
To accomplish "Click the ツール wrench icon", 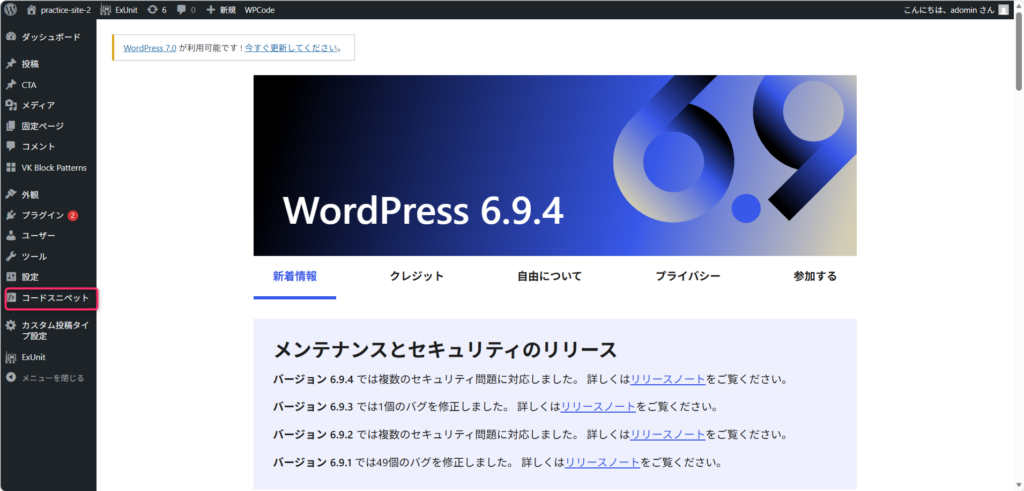I will (x=10, y=257).
